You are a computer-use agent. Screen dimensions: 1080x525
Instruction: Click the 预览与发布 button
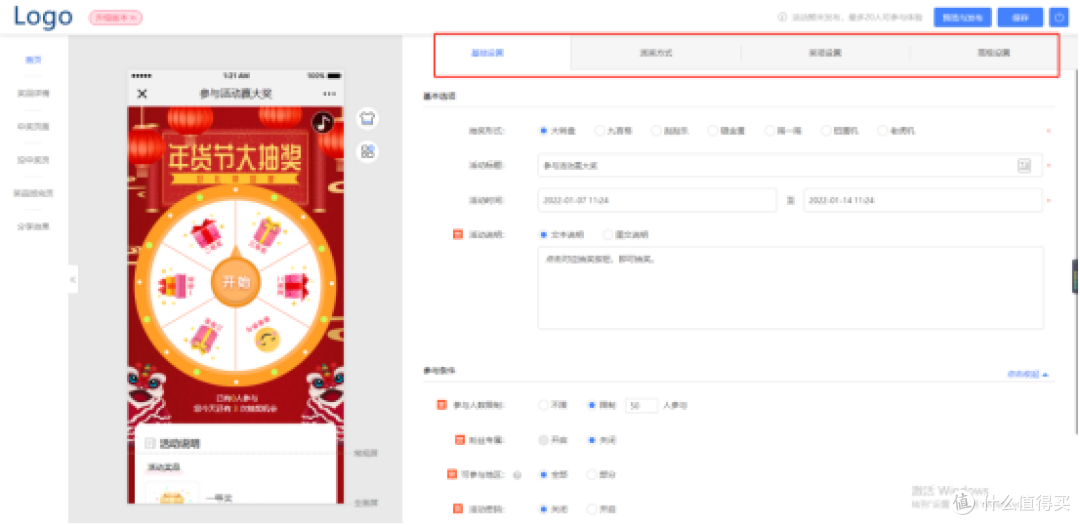(962, 18)
